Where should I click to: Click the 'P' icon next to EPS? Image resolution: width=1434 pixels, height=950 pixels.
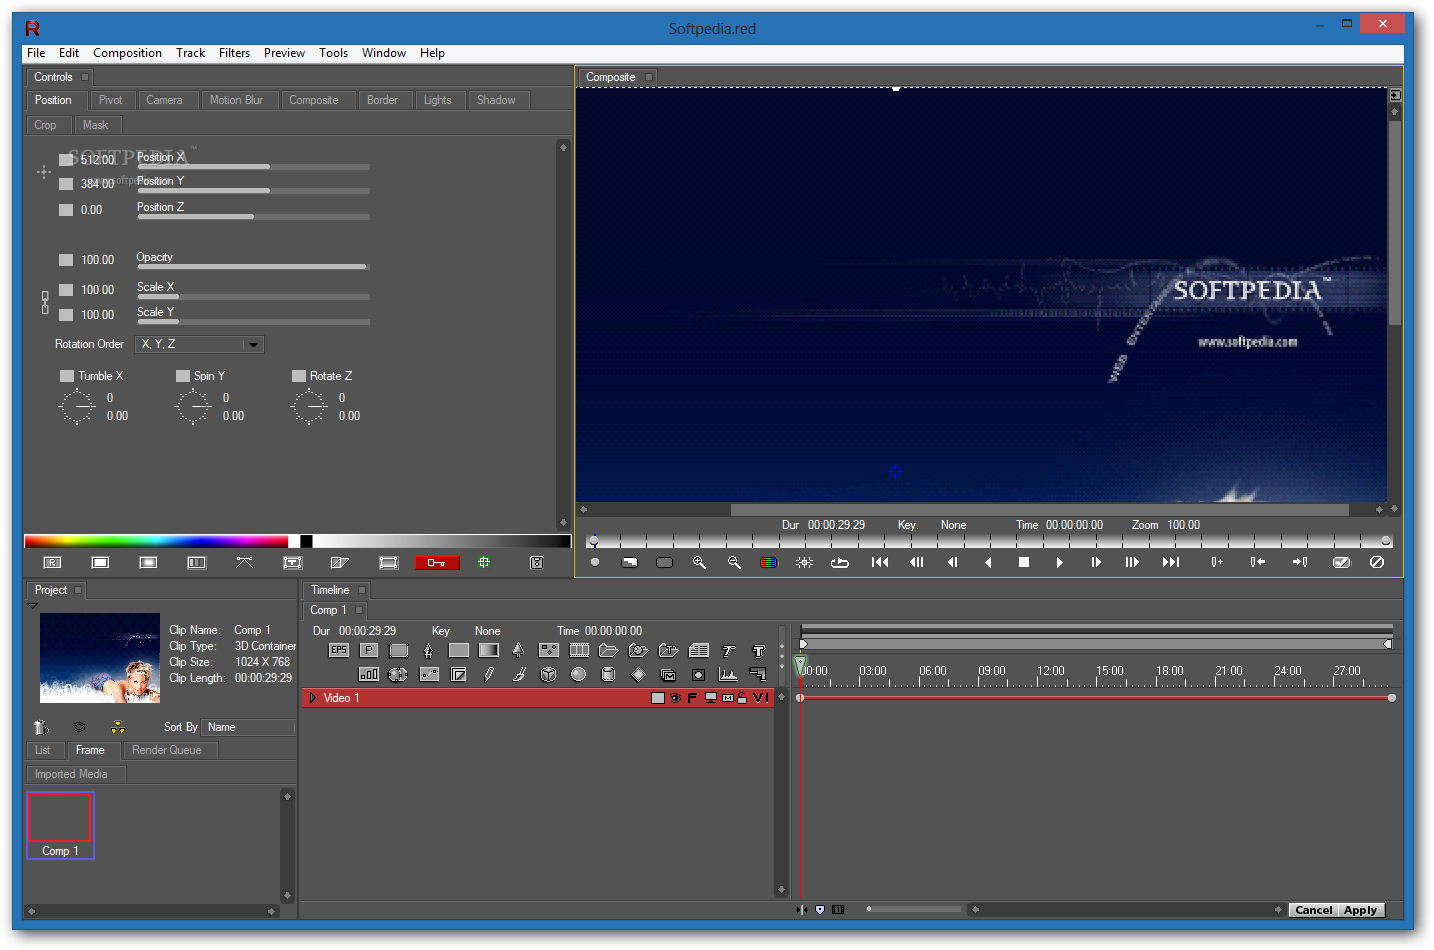tap(369, 650)
